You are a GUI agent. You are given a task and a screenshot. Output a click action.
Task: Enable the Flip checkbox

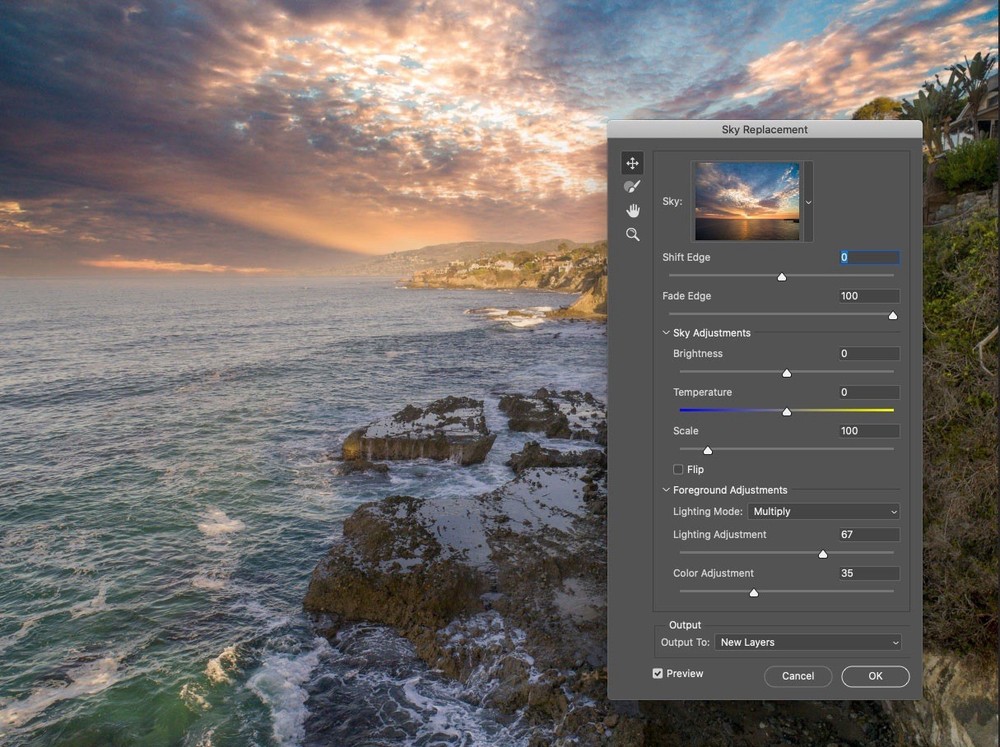pos(677,469)
